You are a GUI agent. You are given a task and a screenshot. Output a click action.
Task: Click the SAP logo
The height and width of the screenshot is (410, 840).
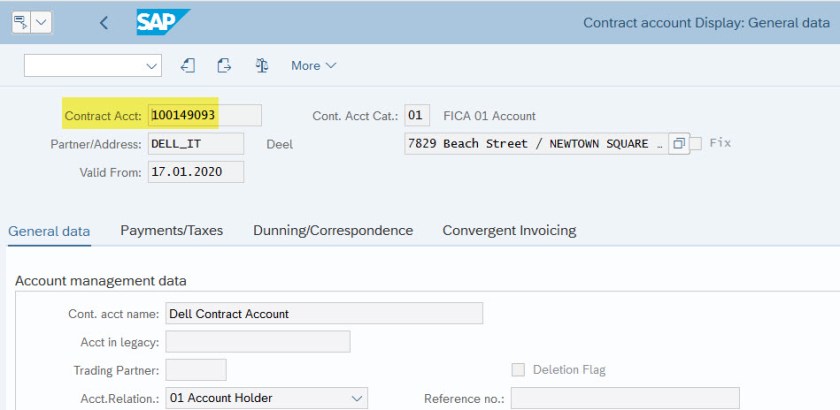pyautogui.click(x=163, y=22)
